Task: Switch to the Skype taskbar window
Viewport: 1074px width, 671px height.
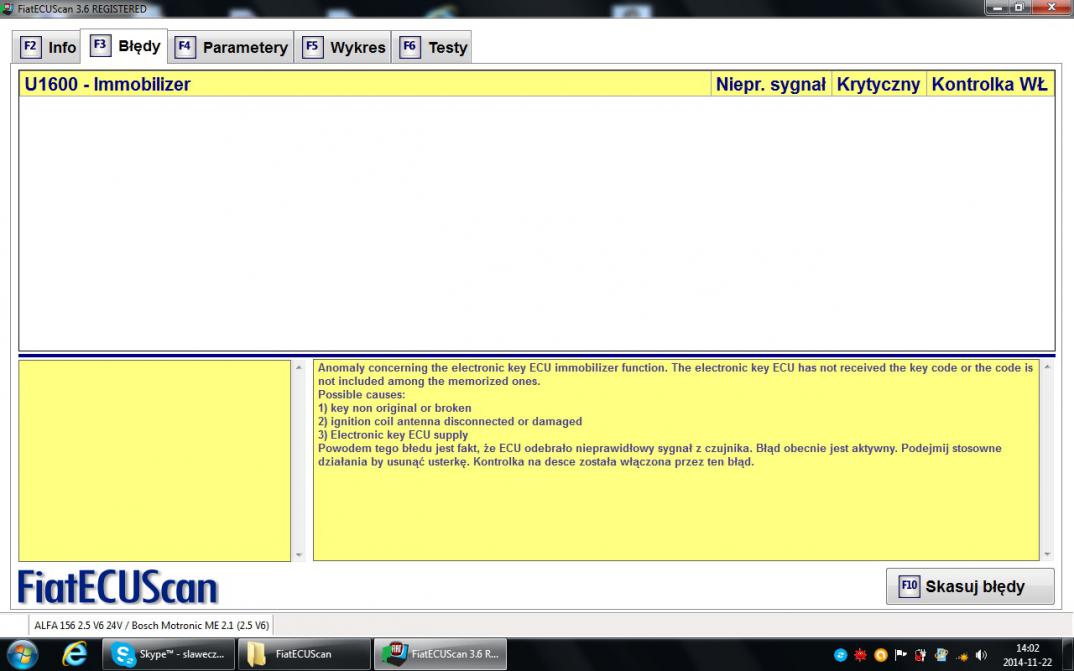Action: click(x=168, y=654)
